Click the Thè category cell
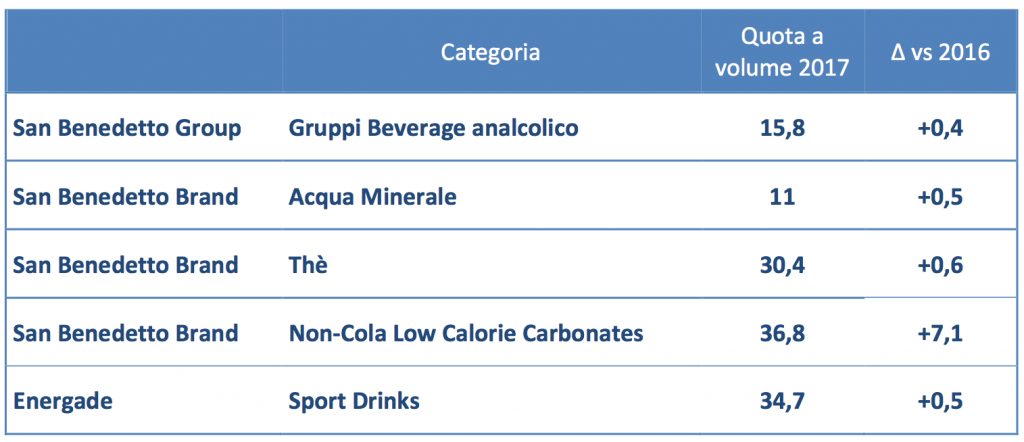The width and height of the screenshot is (1024, 442). pos(308,265)
